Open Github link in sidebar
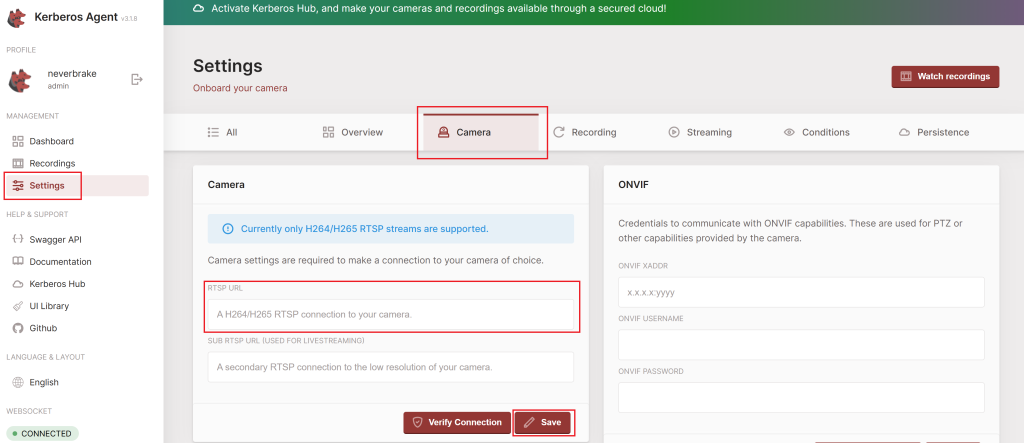This screenshot has height=443, width=1024. coord(43,328)
